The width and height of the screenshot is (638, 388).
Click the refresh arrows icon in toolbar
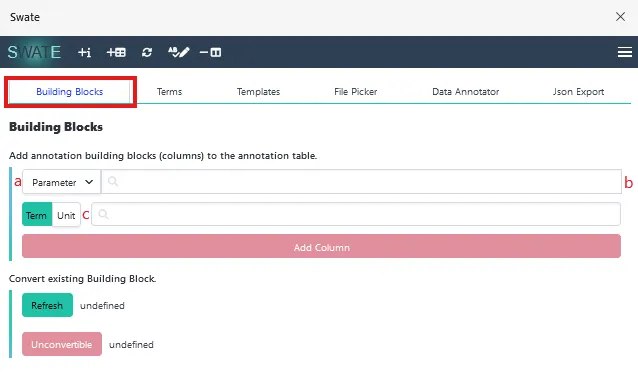click(147, 52)
